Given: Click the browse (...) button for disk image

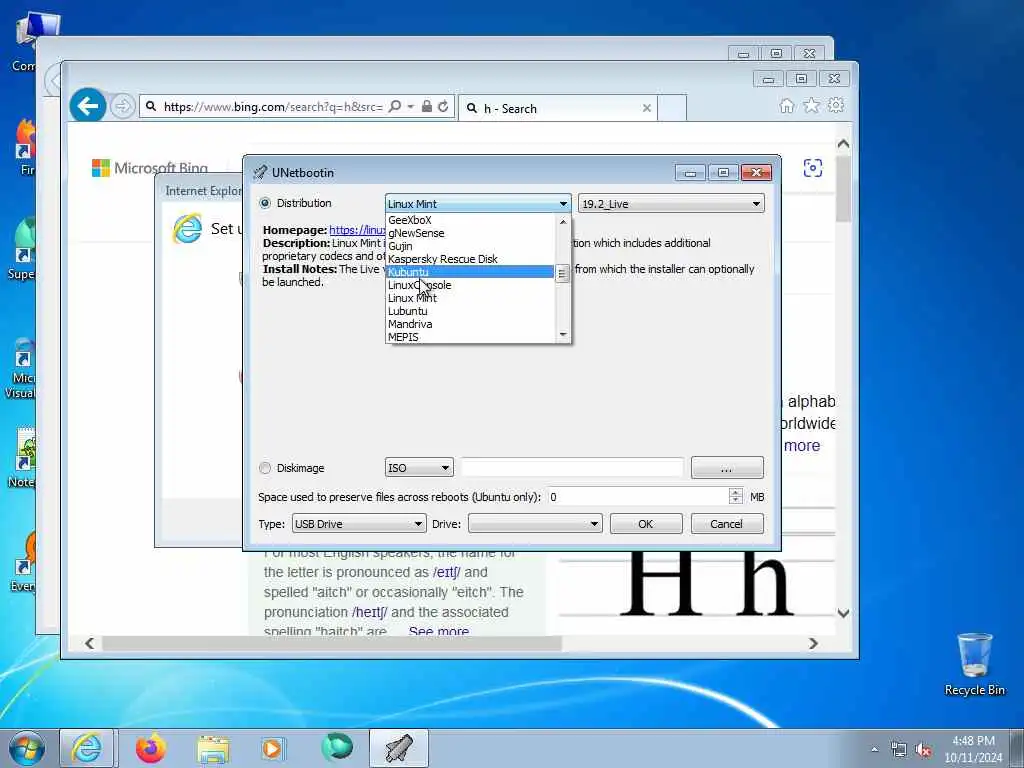Looking at the screenshot, I should [727, 468].
